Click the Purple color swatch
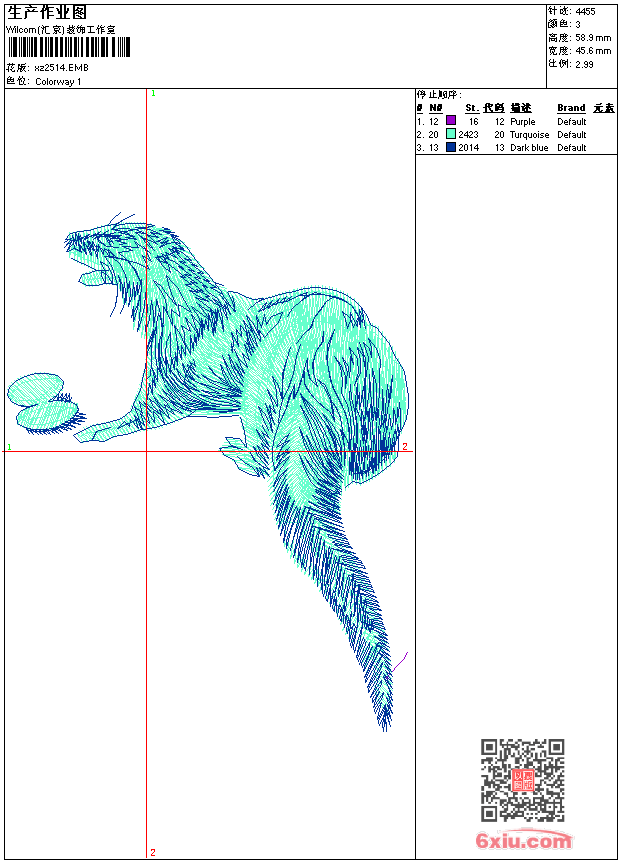 (451, 121)
